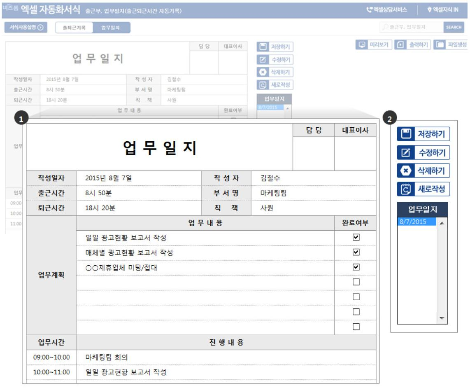Tick the last 완료여부 checkbox in 업무계획
The height and width of the screenshot is (388, 470).
pyautogui.click(x=356, y=326)
